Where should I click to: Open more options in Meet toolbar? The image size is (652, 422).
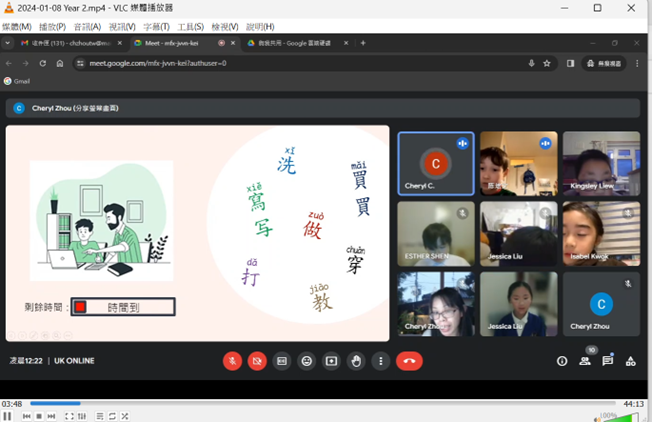pyautogui.click(x=381, y=361)
